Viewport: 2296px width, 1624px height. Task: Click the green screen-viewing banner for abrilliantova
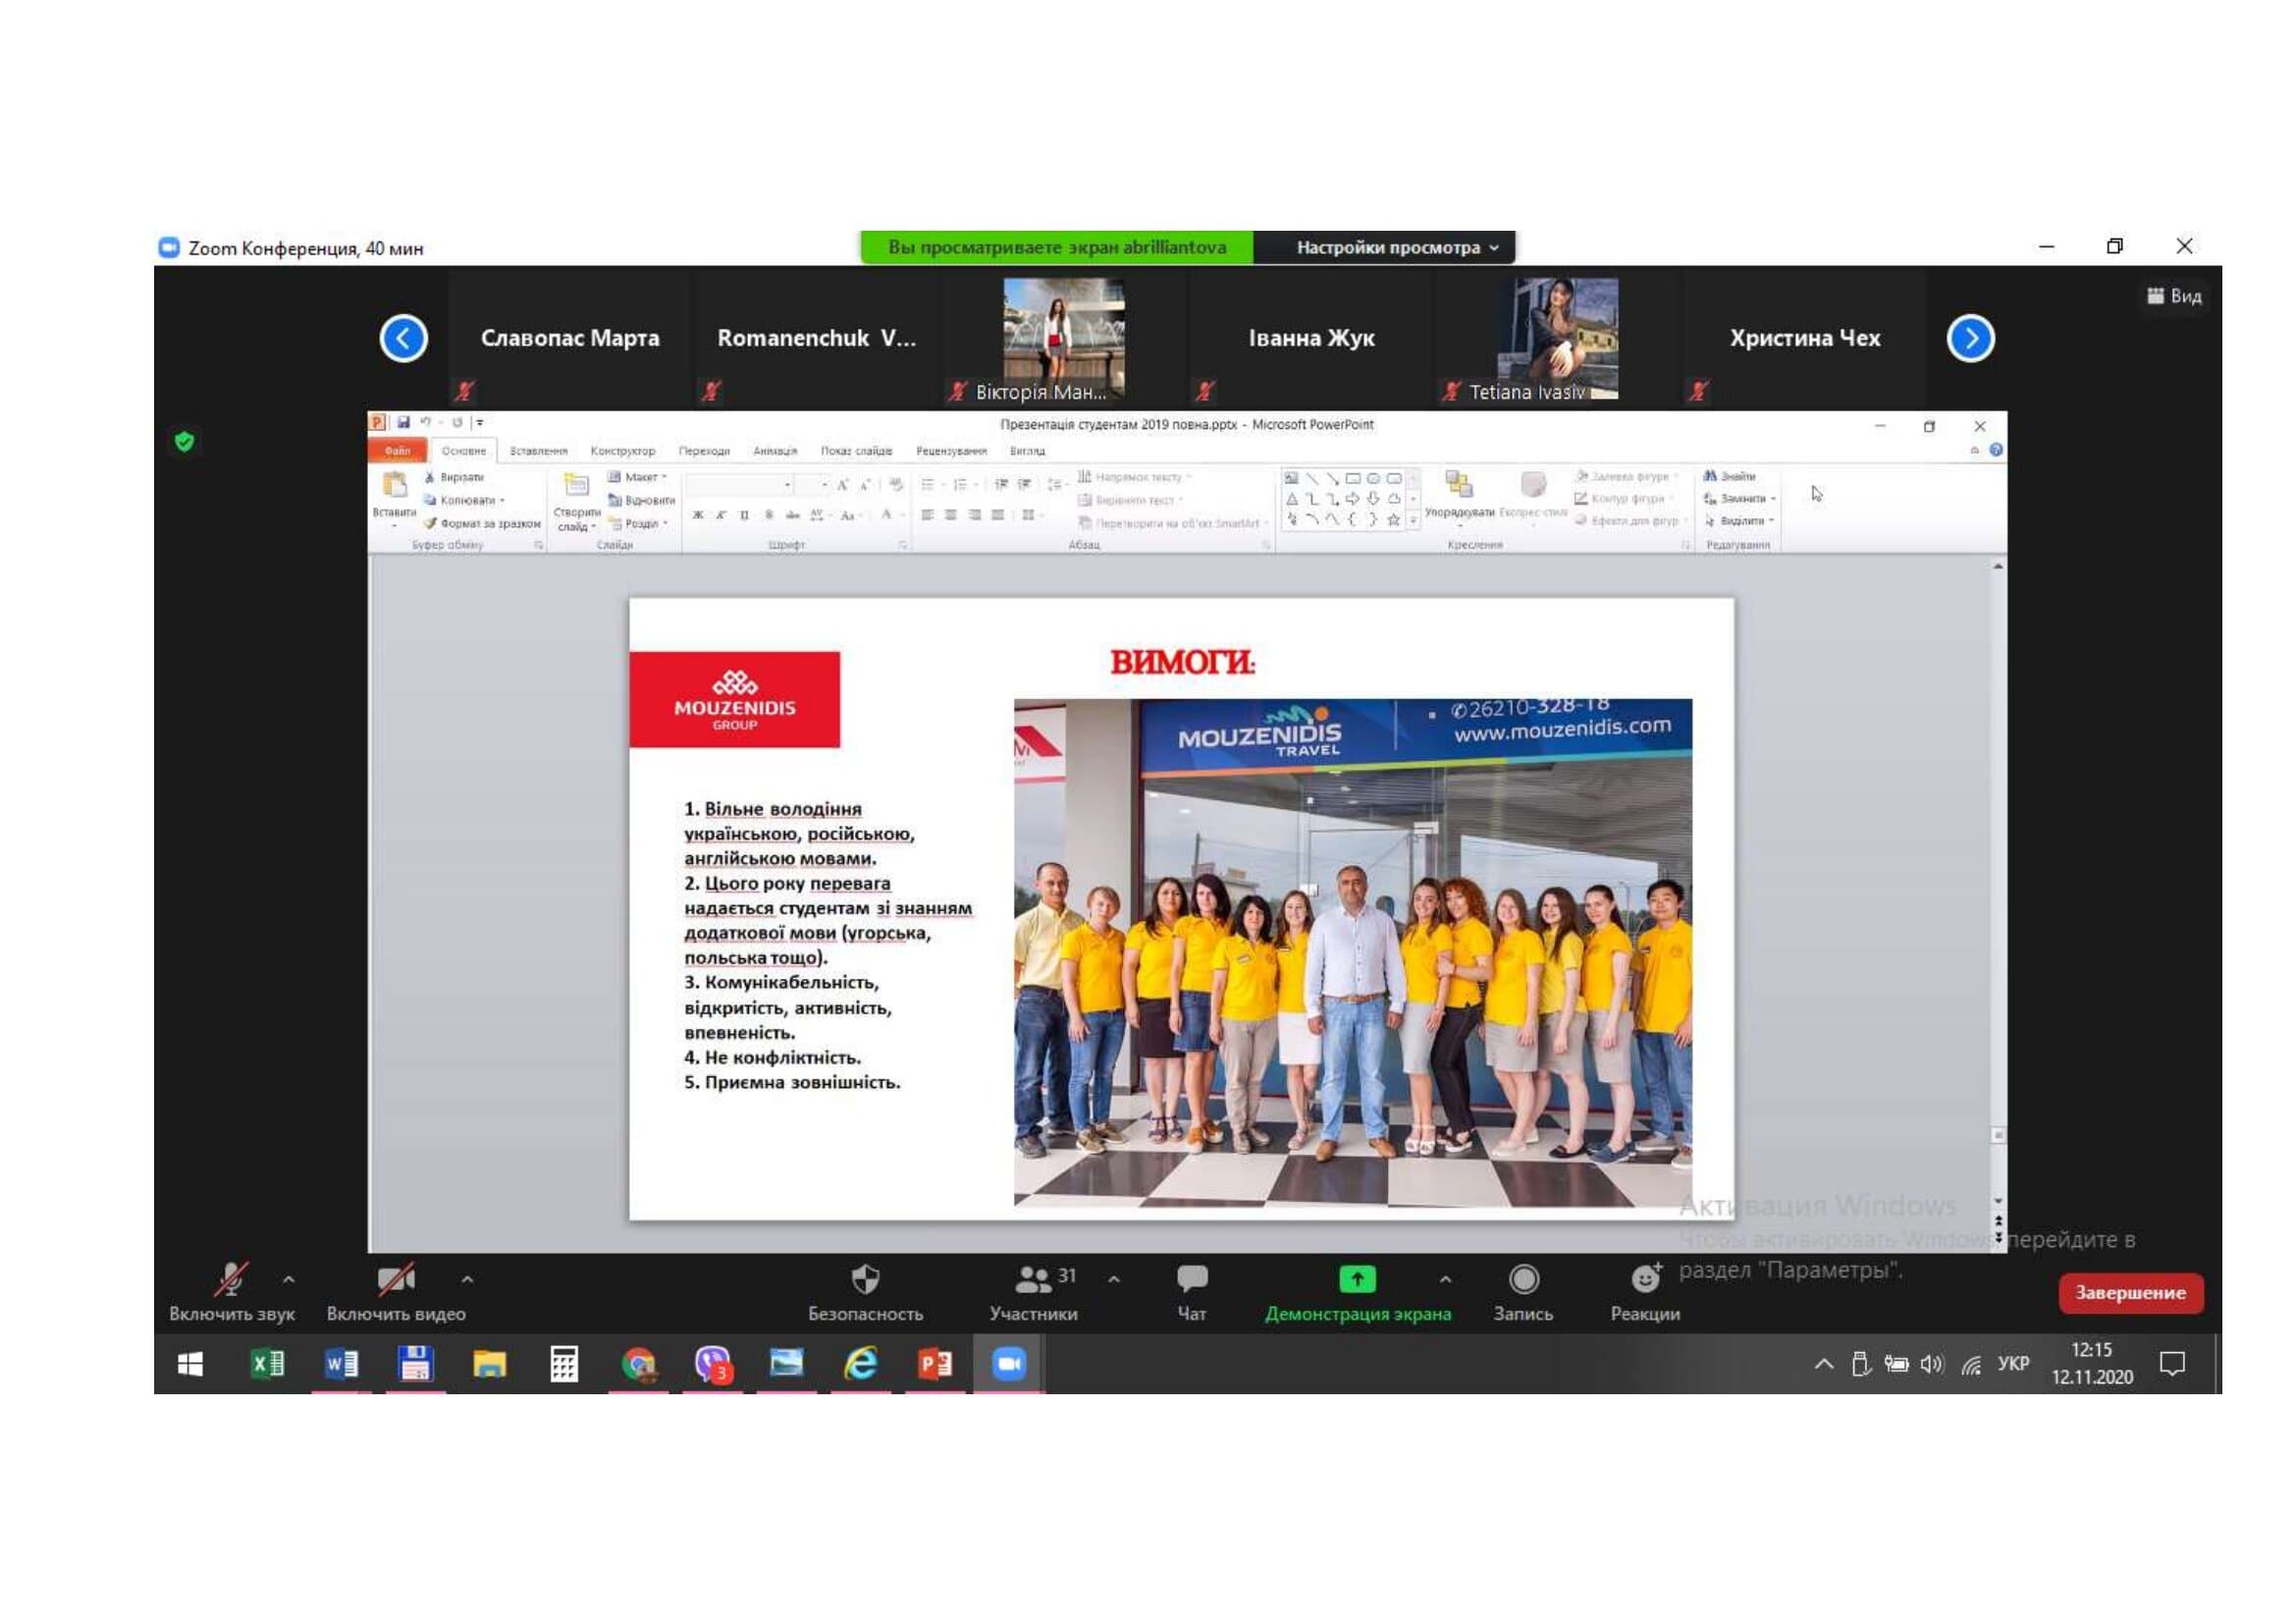coord(1057,247)
